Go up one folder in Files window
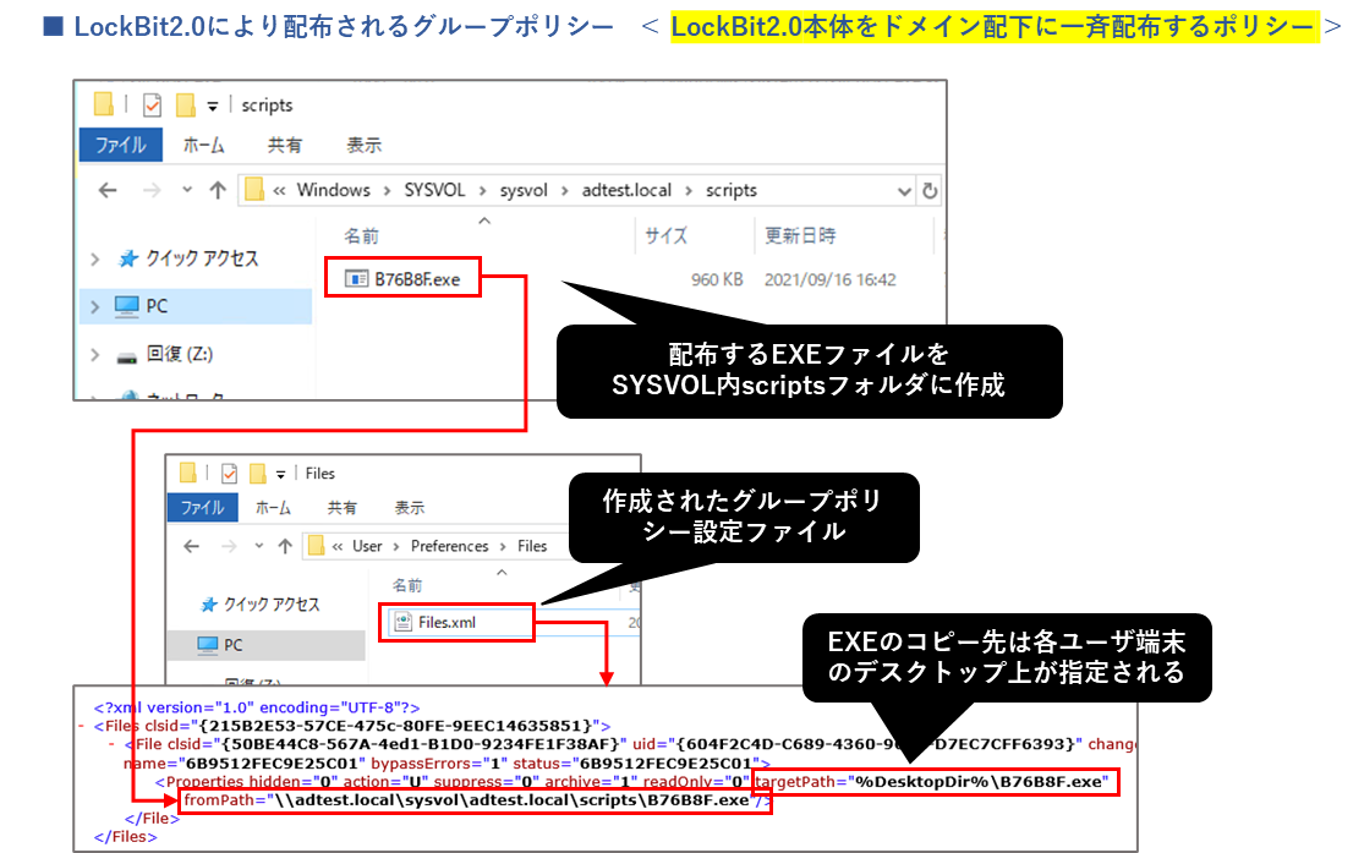The width and height of the screenshot is (1363, 868). pyautogui.click(x=286, y=546)
